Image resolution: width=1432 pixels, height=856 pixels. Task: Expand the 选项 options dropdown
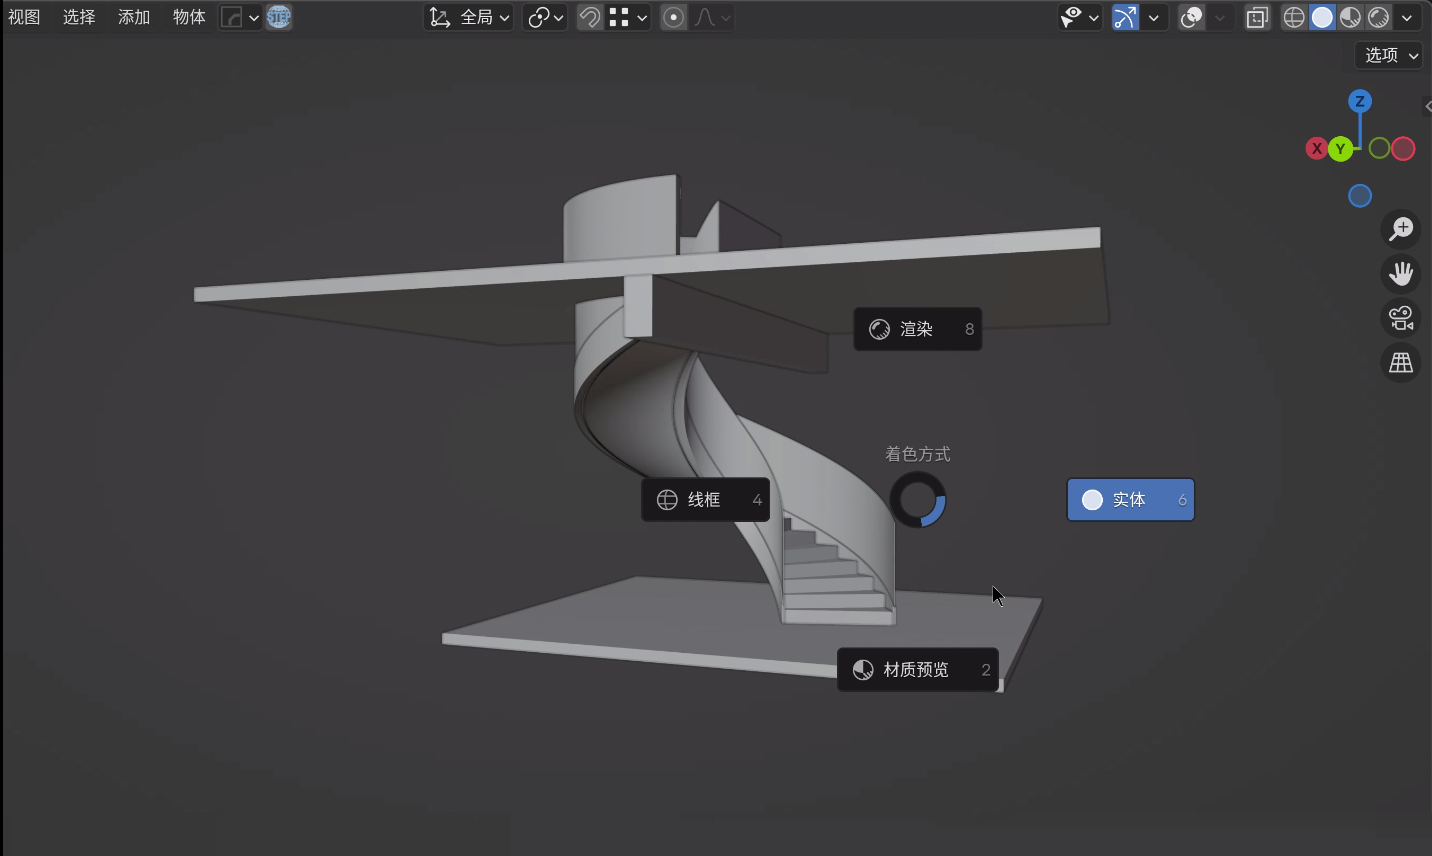point(1390,55)
